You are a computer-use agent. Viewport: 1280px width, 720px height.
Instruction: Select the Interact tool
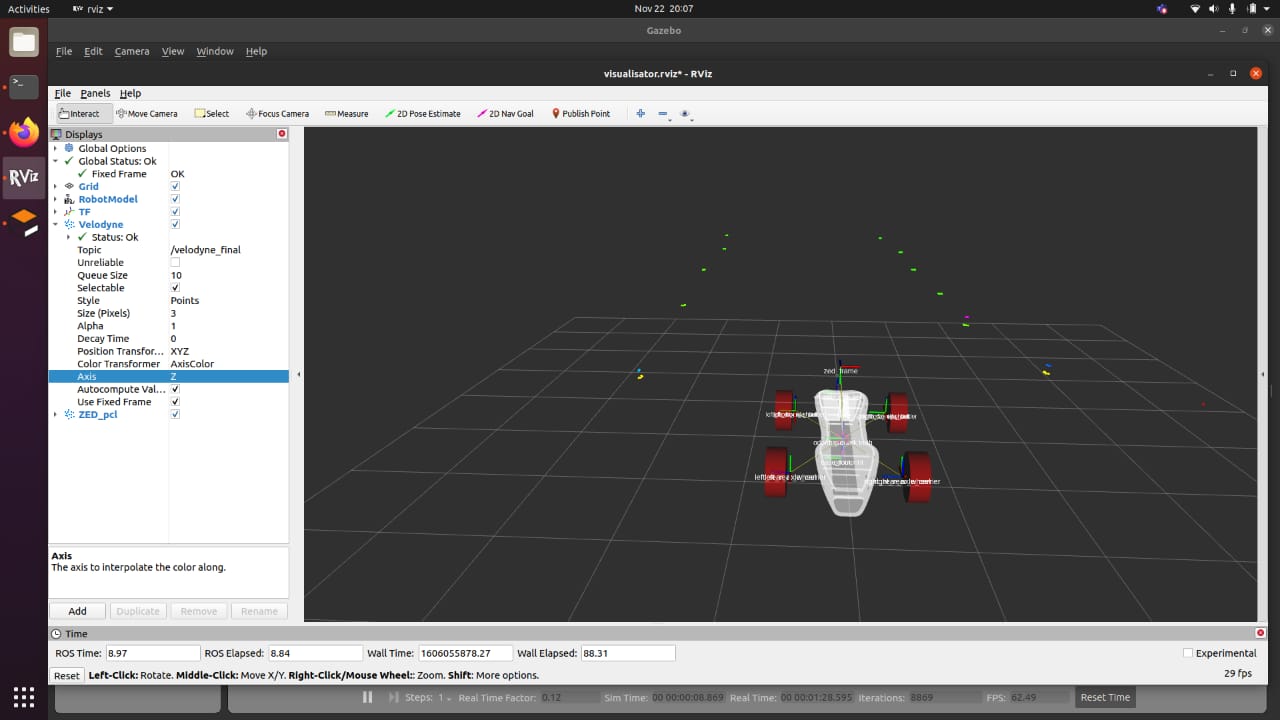click(82, 113)
